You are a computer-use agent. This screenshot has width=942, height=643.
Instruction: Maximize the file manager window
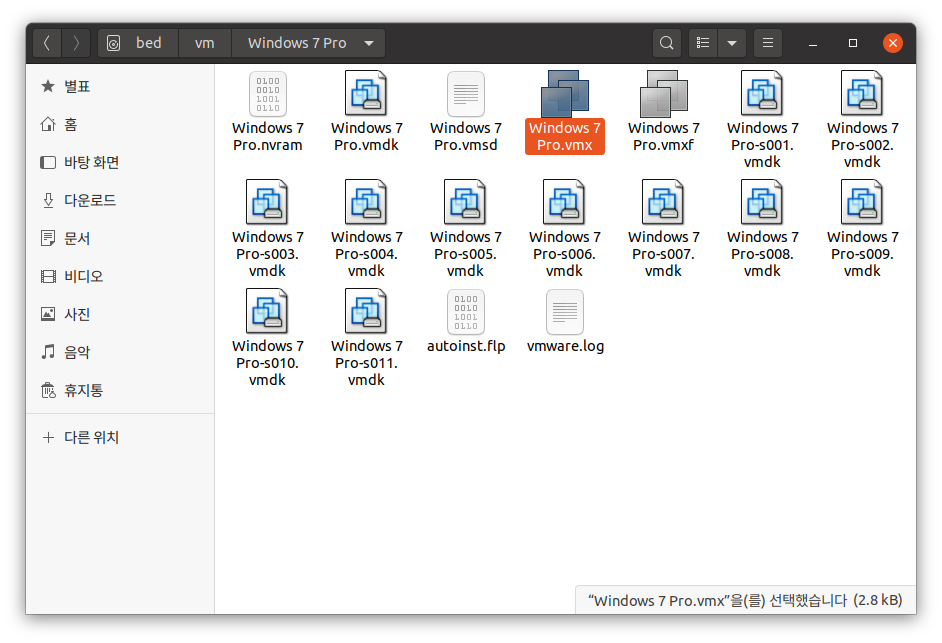tap(852, 43)
